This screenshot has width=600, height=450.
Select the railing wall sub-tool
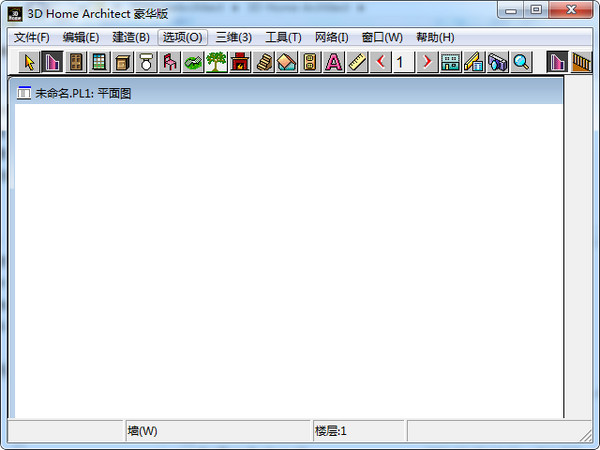click(x=581, y=62)
